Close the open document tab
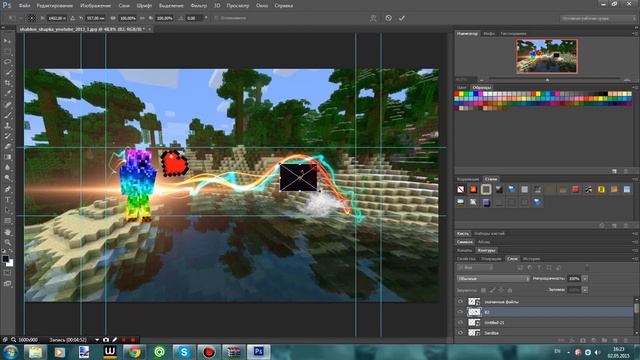640x360 pixels. (x=149, y=29)
